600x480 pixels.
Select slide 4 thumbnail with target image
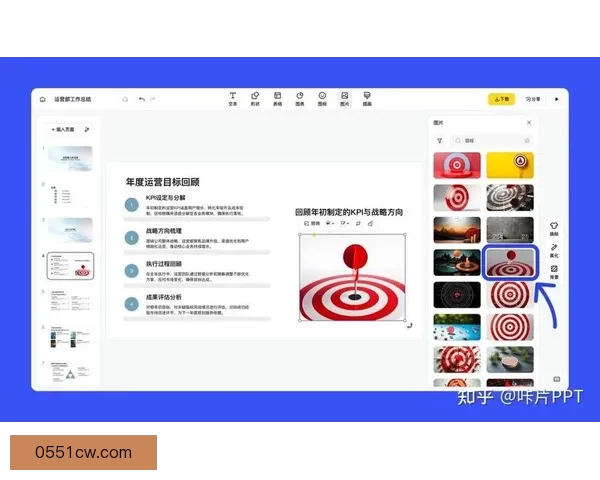click(x=70, y=266)
